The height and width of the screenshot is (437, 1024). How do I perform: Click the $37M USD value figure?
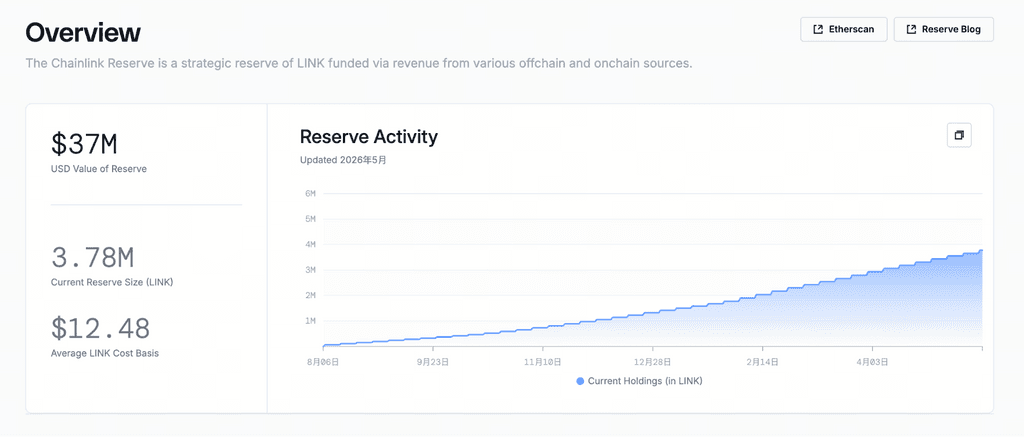[84, 144]
